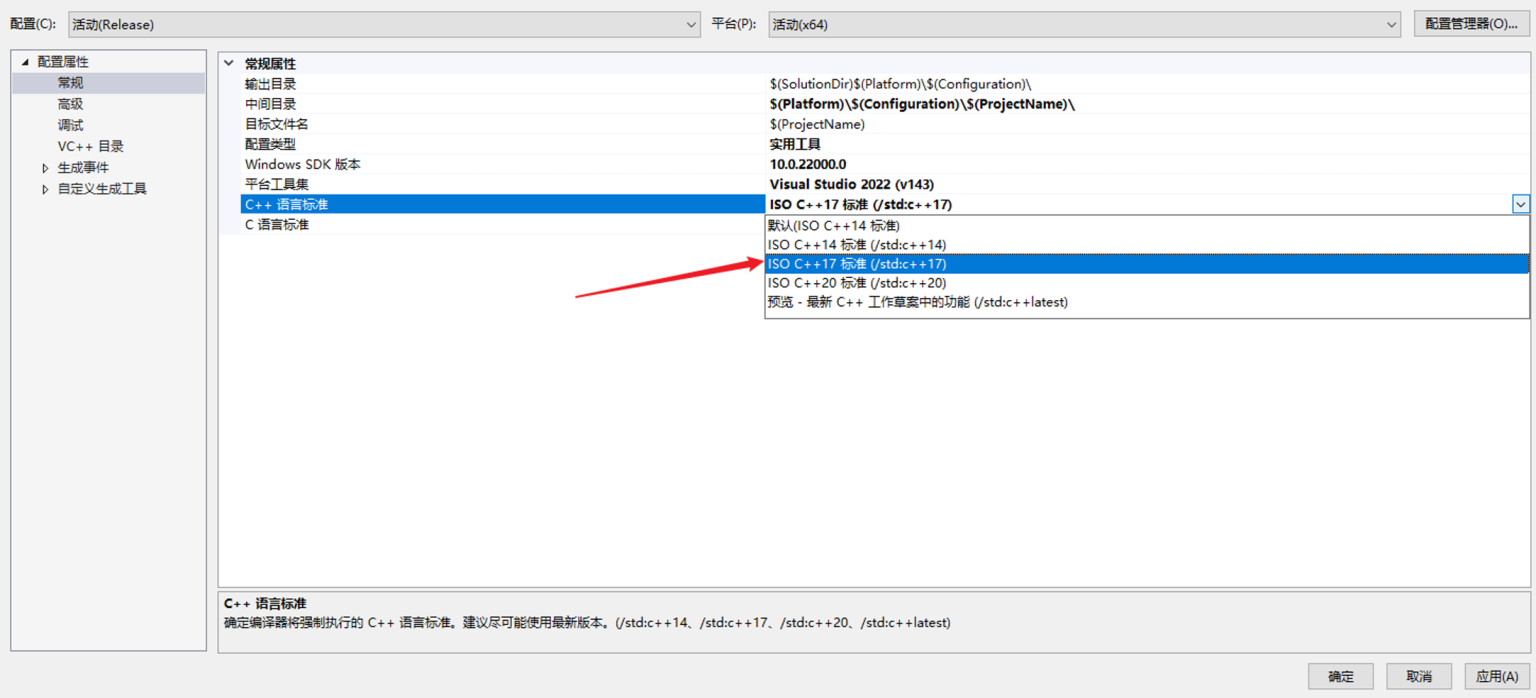The height and width of the screenshot is (698, 1536).
Task: Select 高级 in the property tree
Action: [70, 104]
